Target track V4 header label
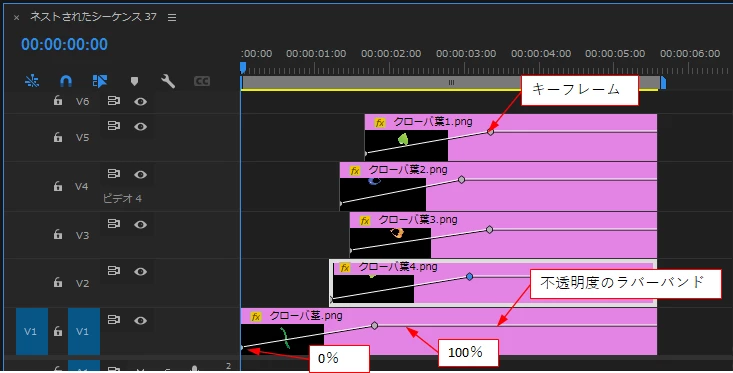Screen dimensions: 733x373 click(x=82, y=186)
